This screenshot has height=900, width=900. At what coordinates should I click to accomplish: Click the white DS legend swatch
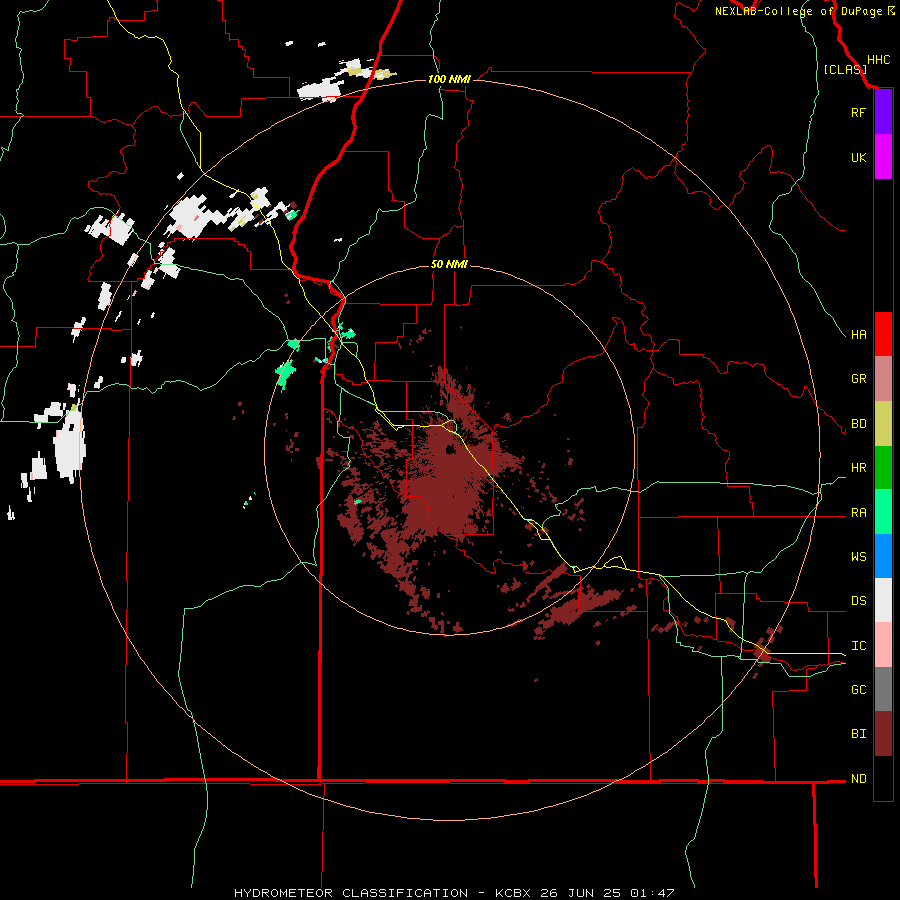tap(883, 600)
